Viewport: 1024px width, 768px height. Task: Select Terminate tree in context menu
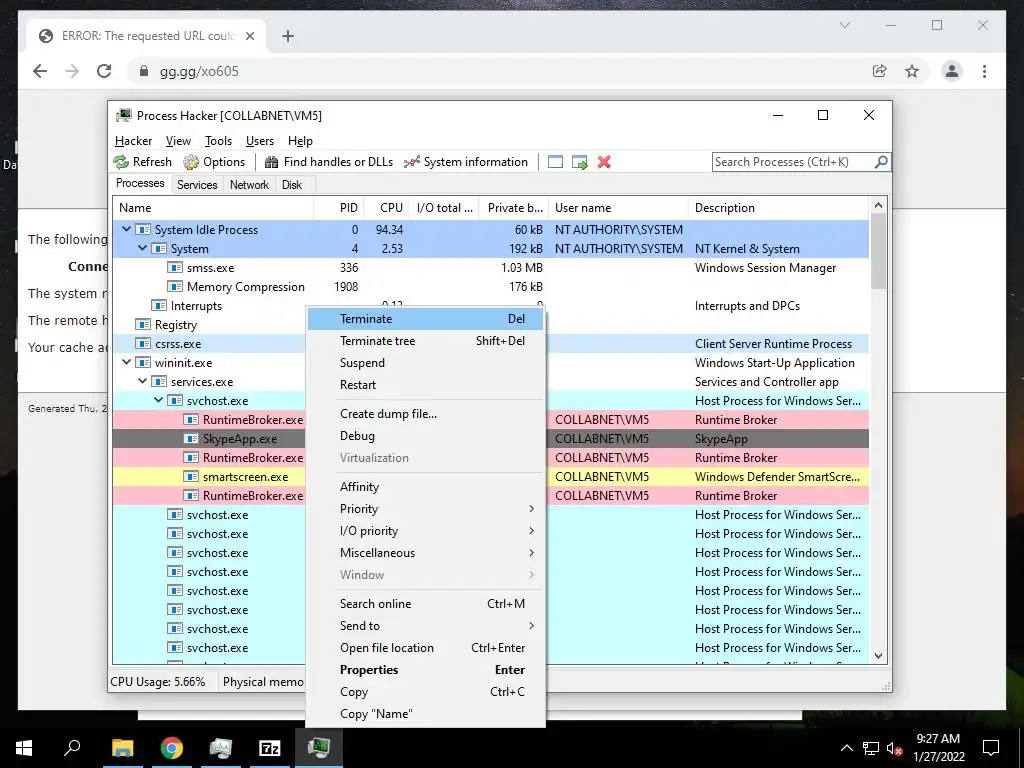425,341
